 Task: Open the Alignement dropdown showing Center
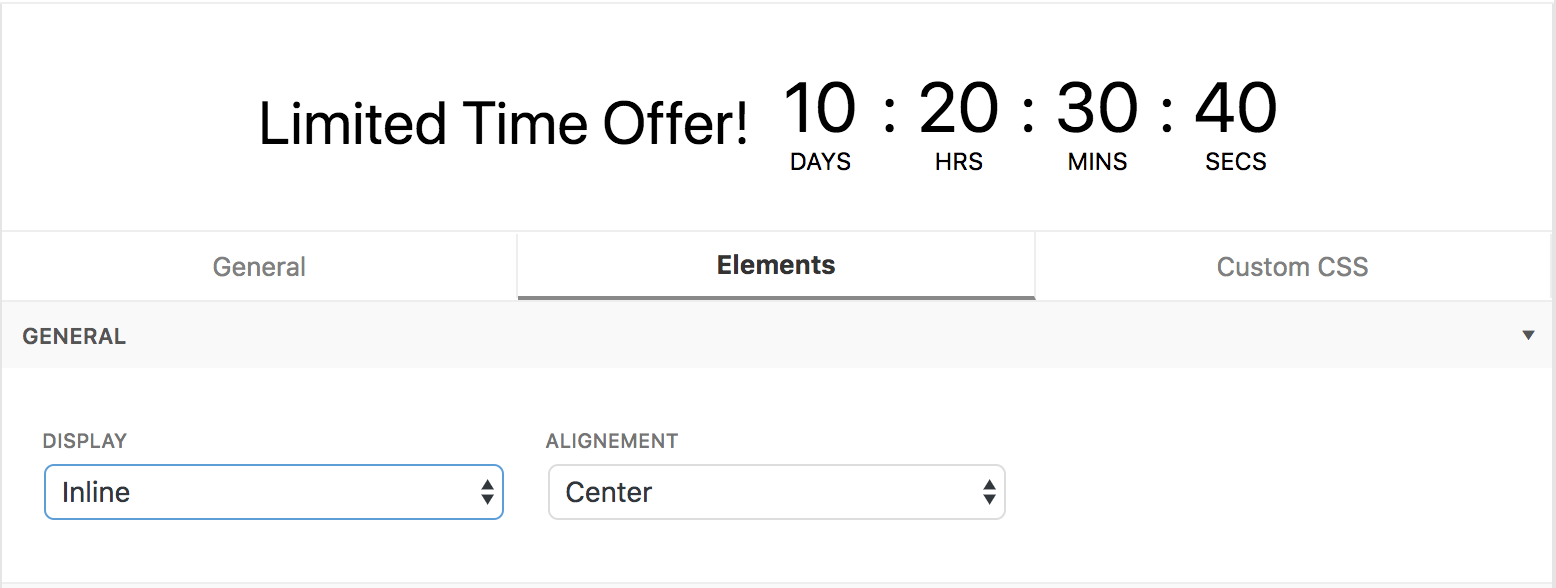[x=776, y=492]
